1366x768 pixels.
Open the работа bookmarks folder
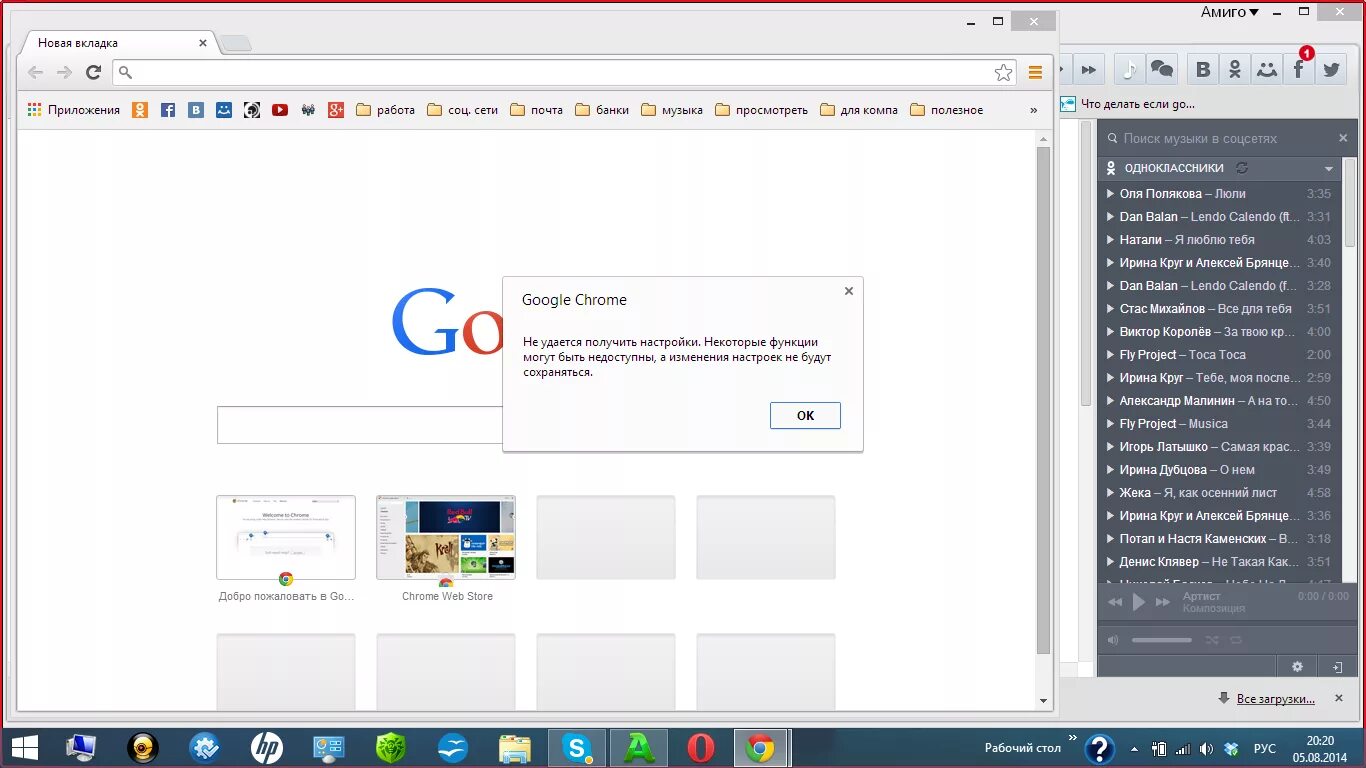[x=385, y=110]
